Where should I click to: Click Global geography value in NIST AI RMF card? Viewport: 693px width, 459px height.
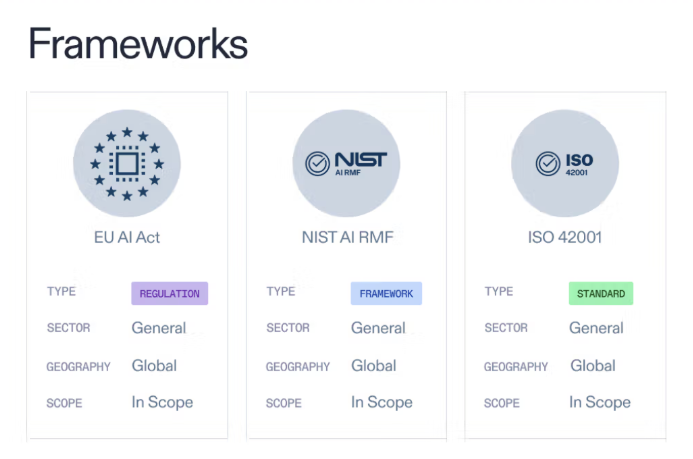(x=374, y=366)
